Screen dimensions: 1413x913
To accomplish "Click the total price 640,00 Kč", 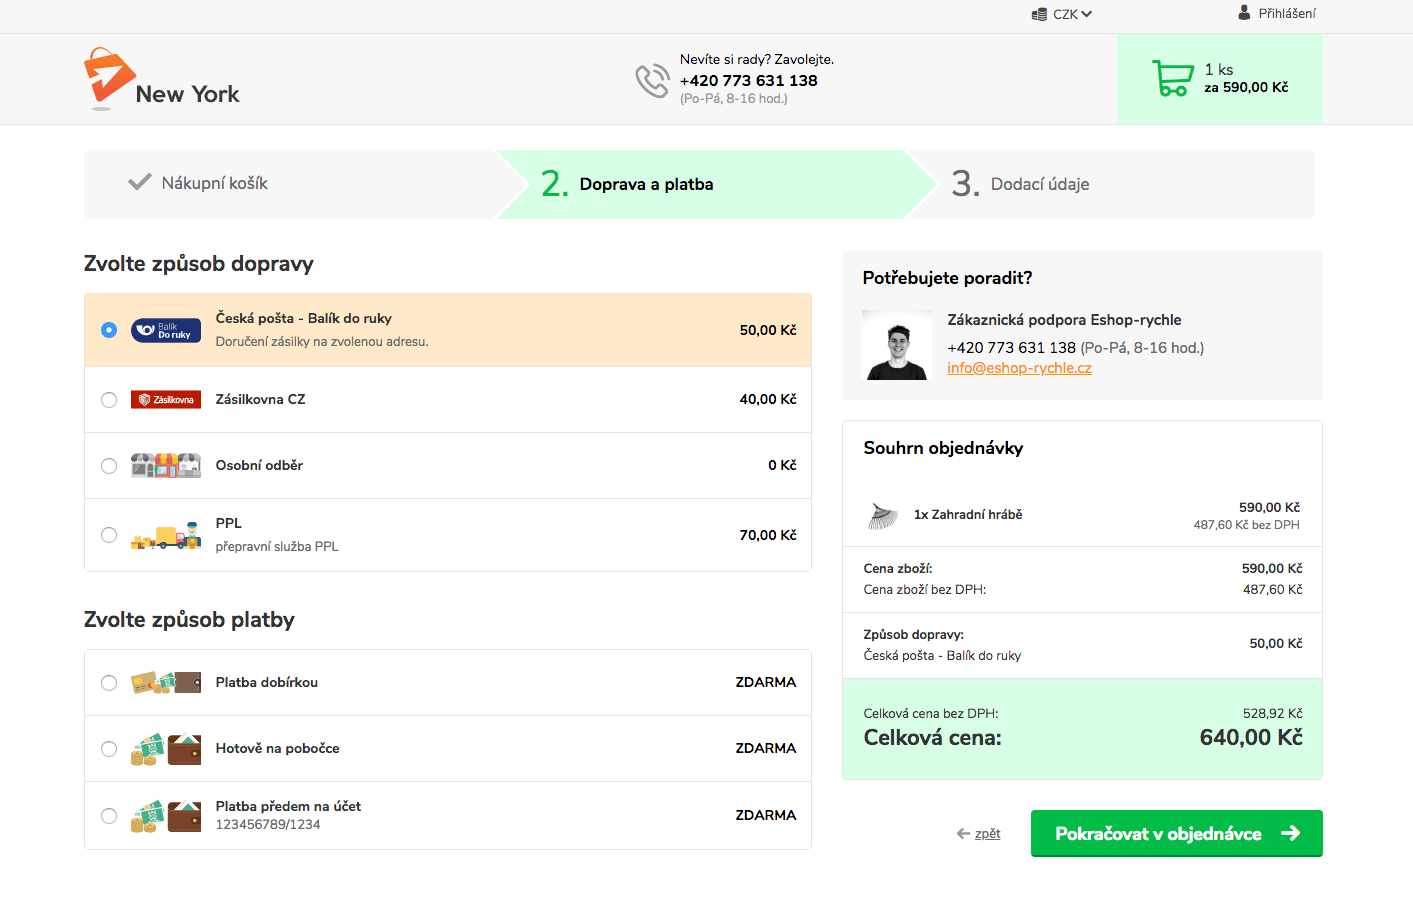I will point(1251,738).
